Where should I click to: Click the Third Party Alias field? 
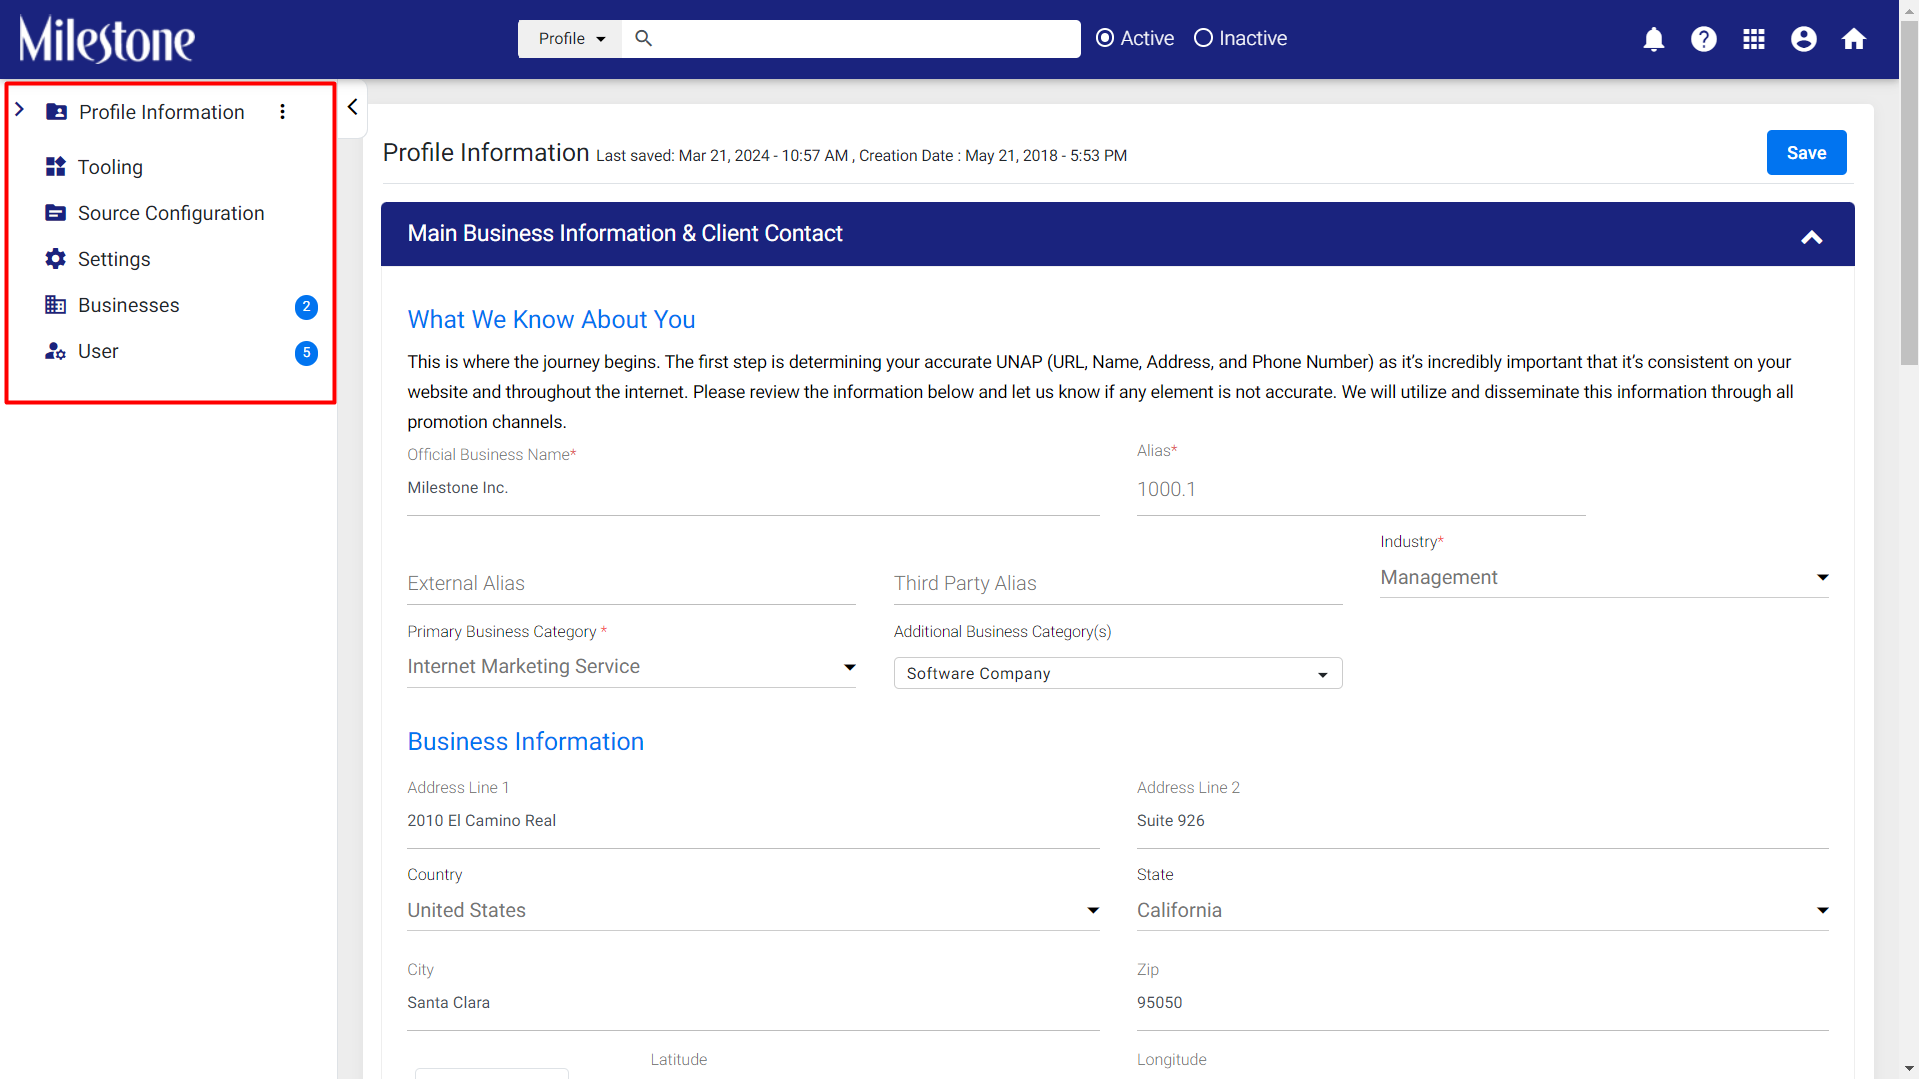(1118, 584)
